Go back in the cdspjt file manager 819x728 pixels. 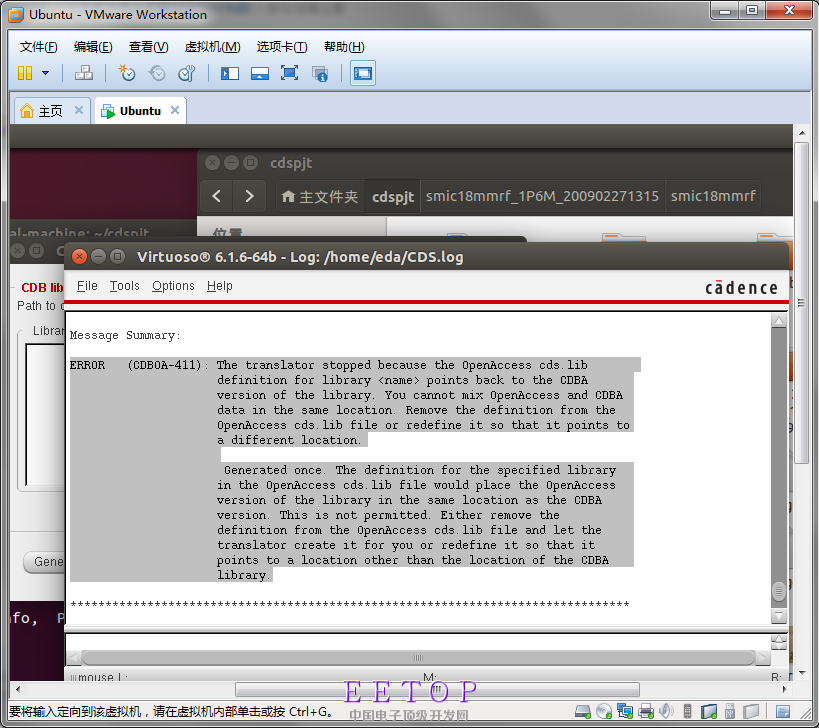coord(217,196)
